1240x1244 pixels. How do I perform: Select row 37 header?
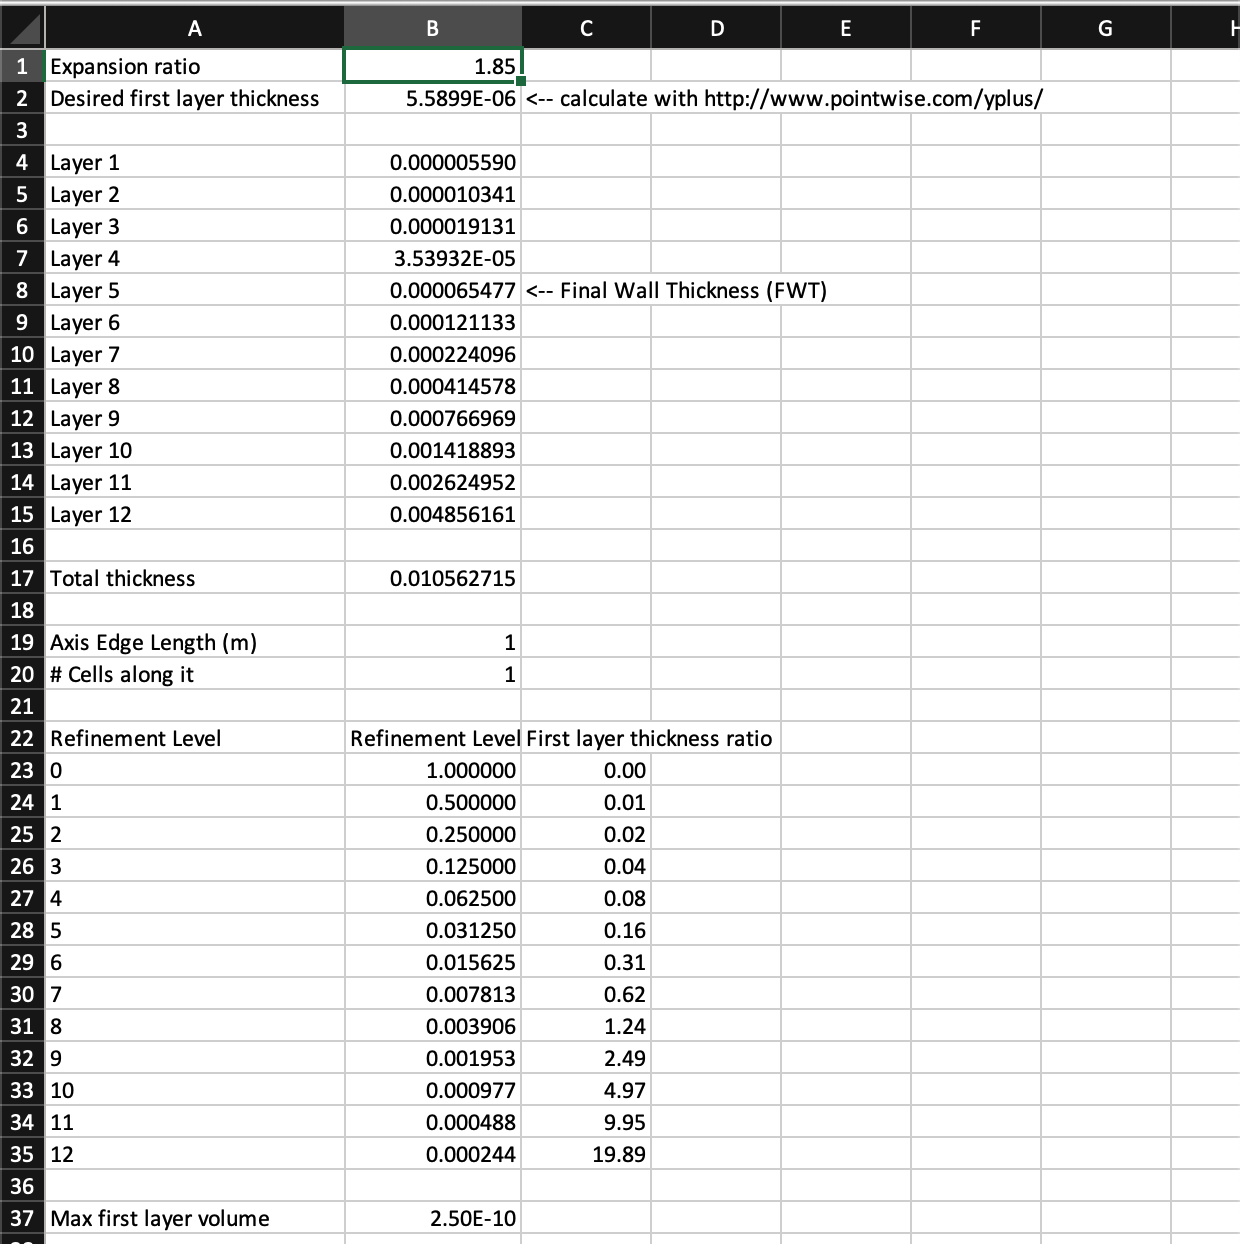22,1218
